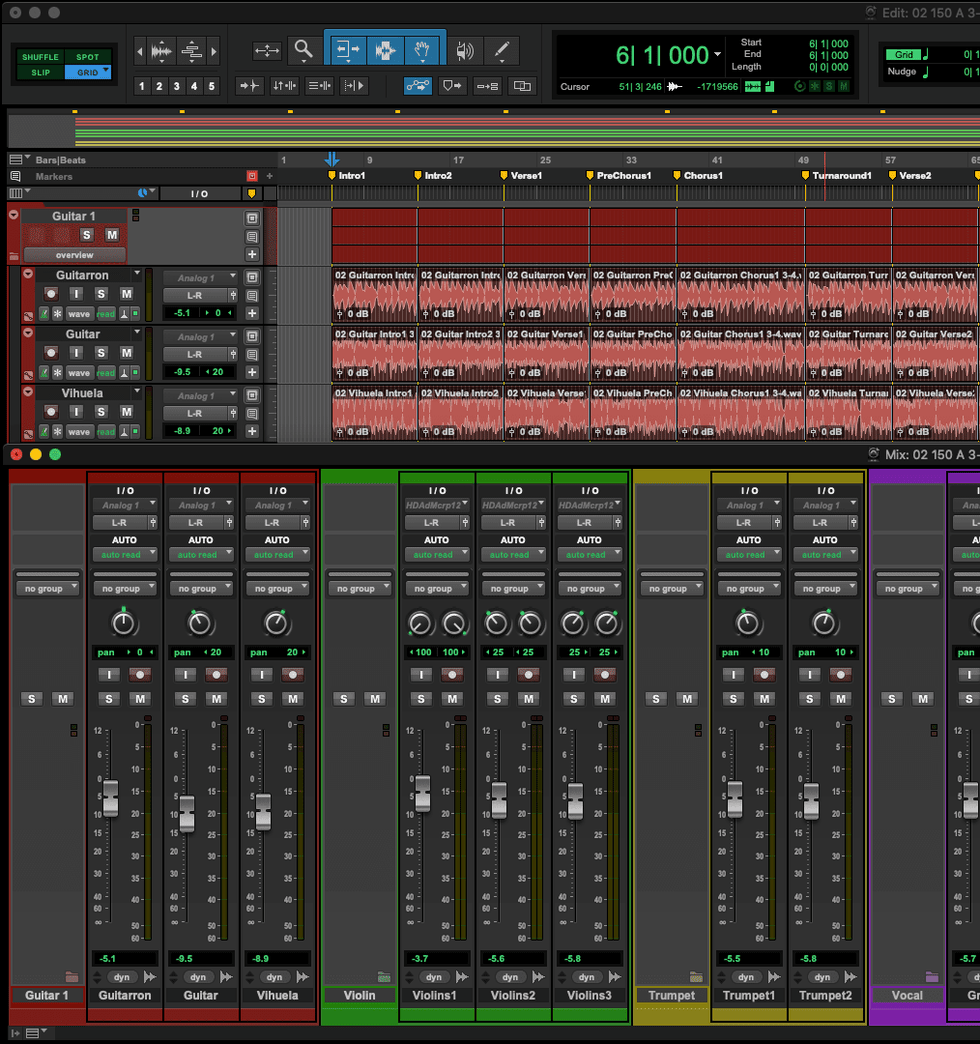
Task: Click the Guitarron volume fader in mixer
Action: (x=110, y=796)
